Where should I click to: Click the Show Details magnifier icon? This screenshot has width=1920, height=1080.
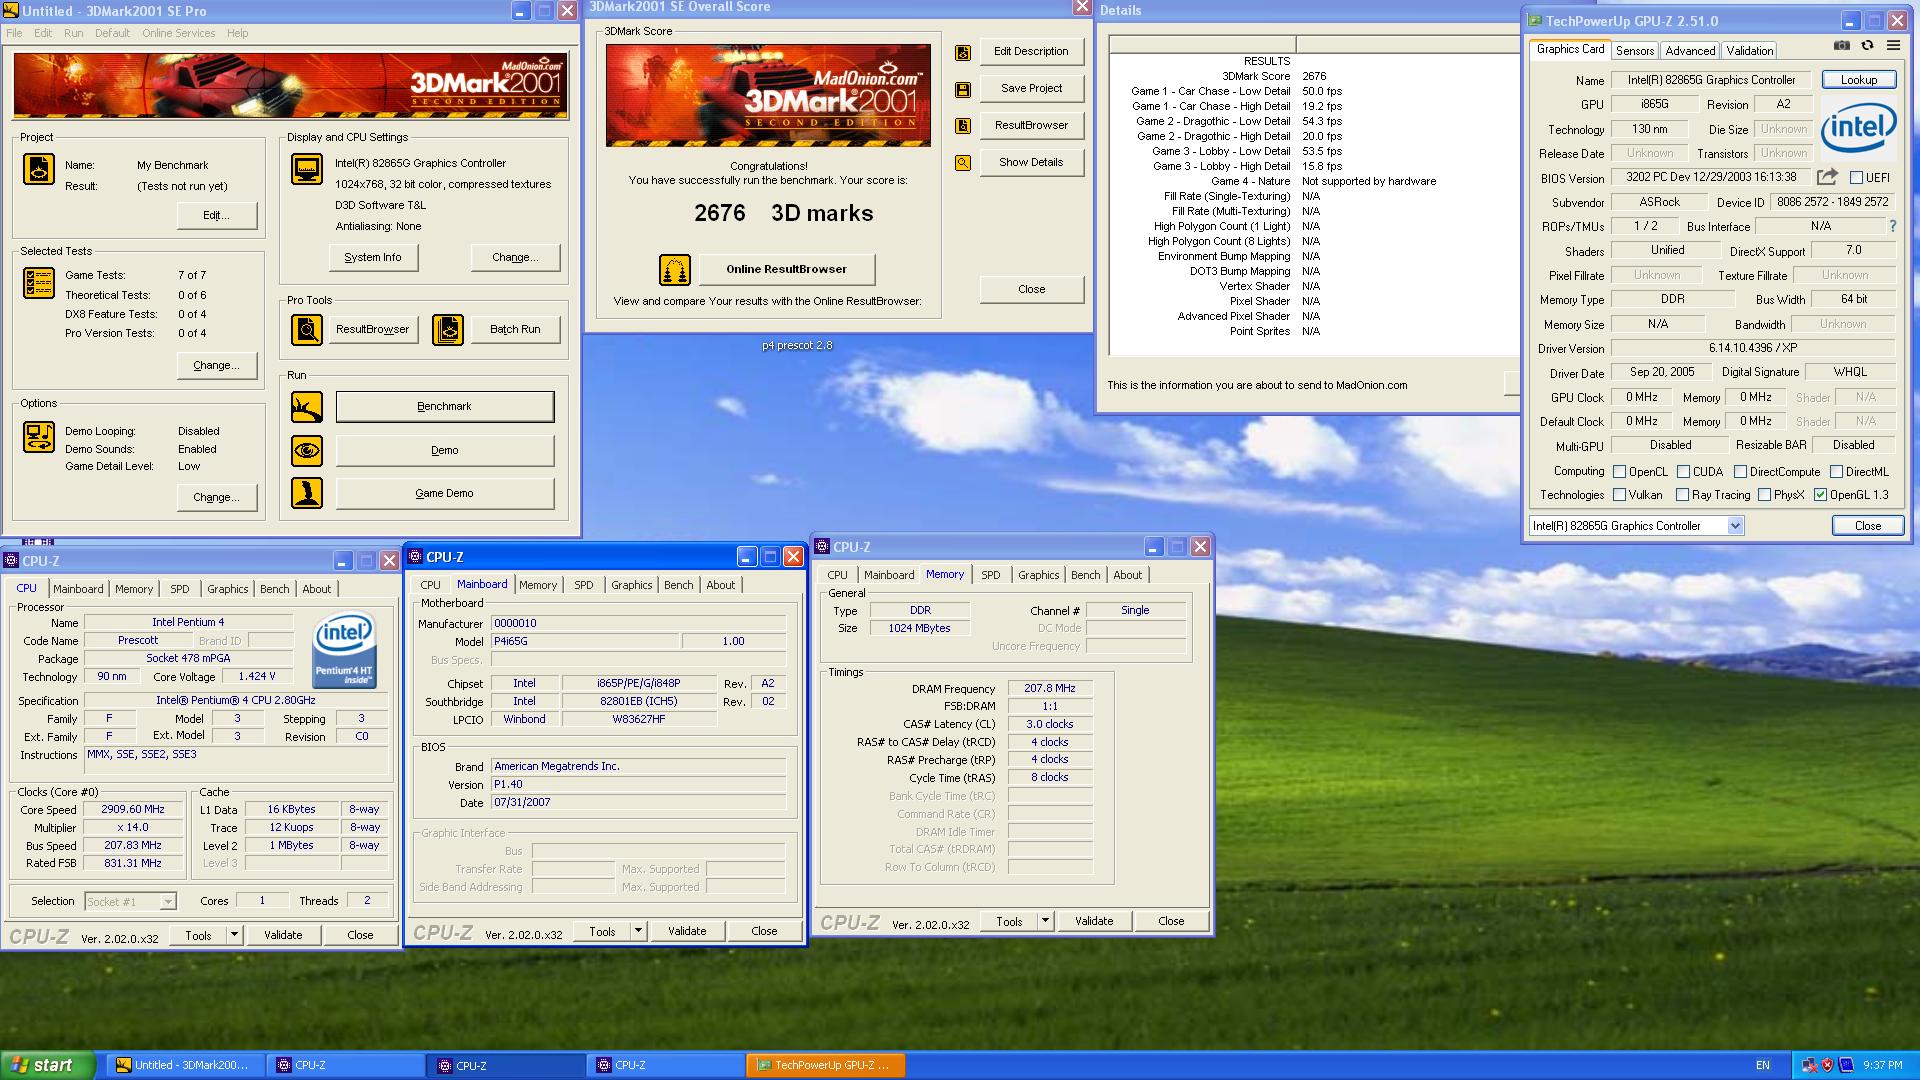[963, 163]
